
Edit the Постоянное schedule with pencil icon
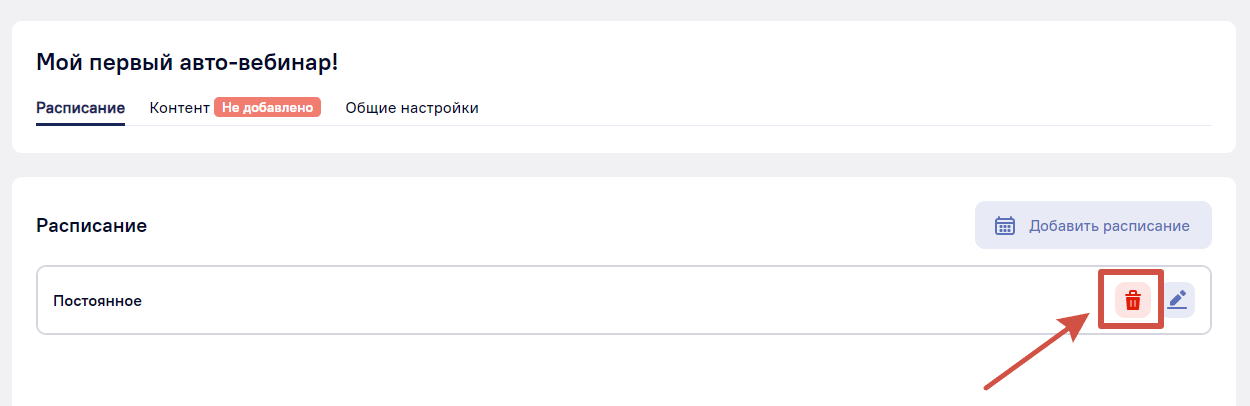[x=1178, y=300]
